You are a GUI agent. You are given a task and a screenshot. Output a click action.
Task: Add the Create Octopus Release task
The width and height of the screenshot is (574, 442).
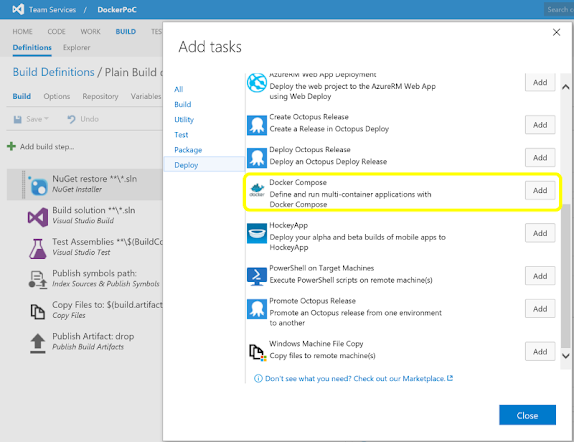(x=540, y=125)
